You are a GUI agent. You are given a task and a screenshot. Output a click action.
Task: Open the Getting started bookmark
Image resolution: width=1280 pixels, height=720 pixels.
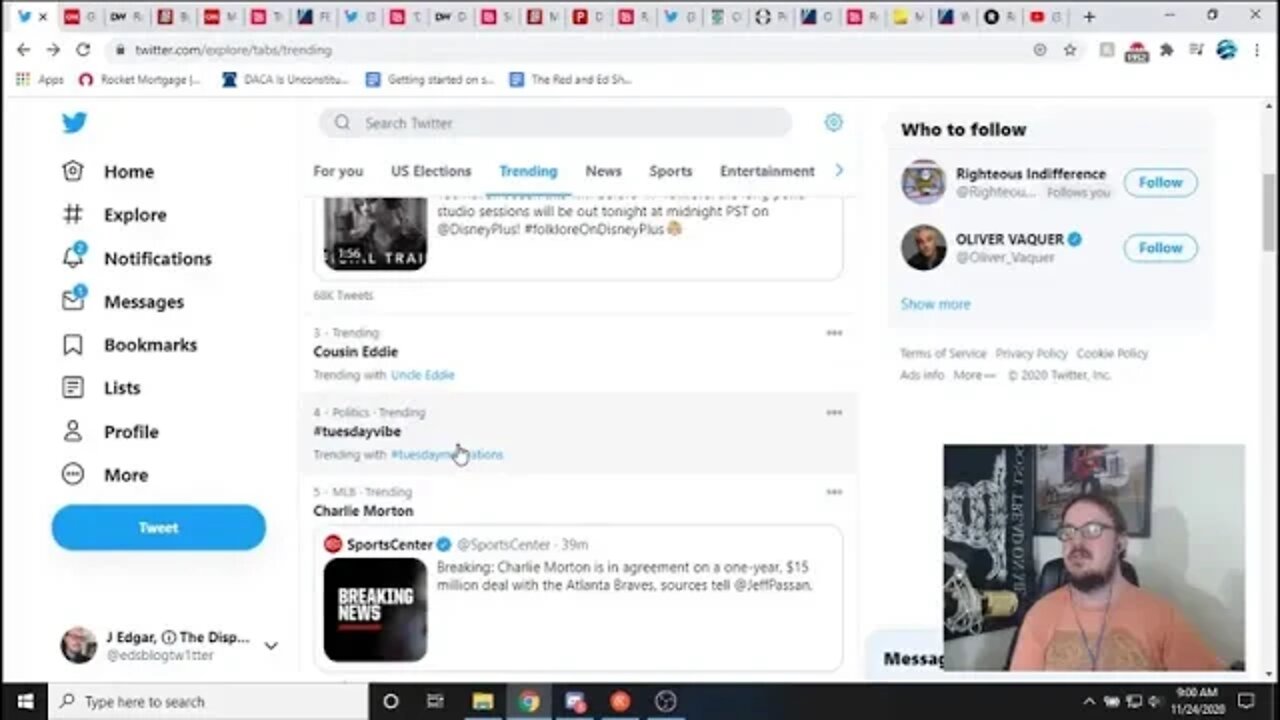tap(430, 79)
